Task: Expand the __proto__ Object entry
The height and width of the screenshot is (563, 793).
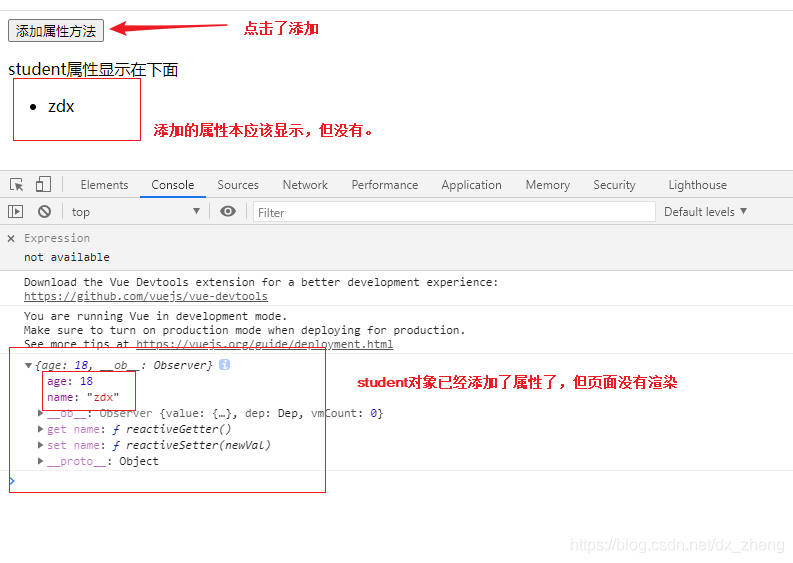Action: click(x=40, y=461)
